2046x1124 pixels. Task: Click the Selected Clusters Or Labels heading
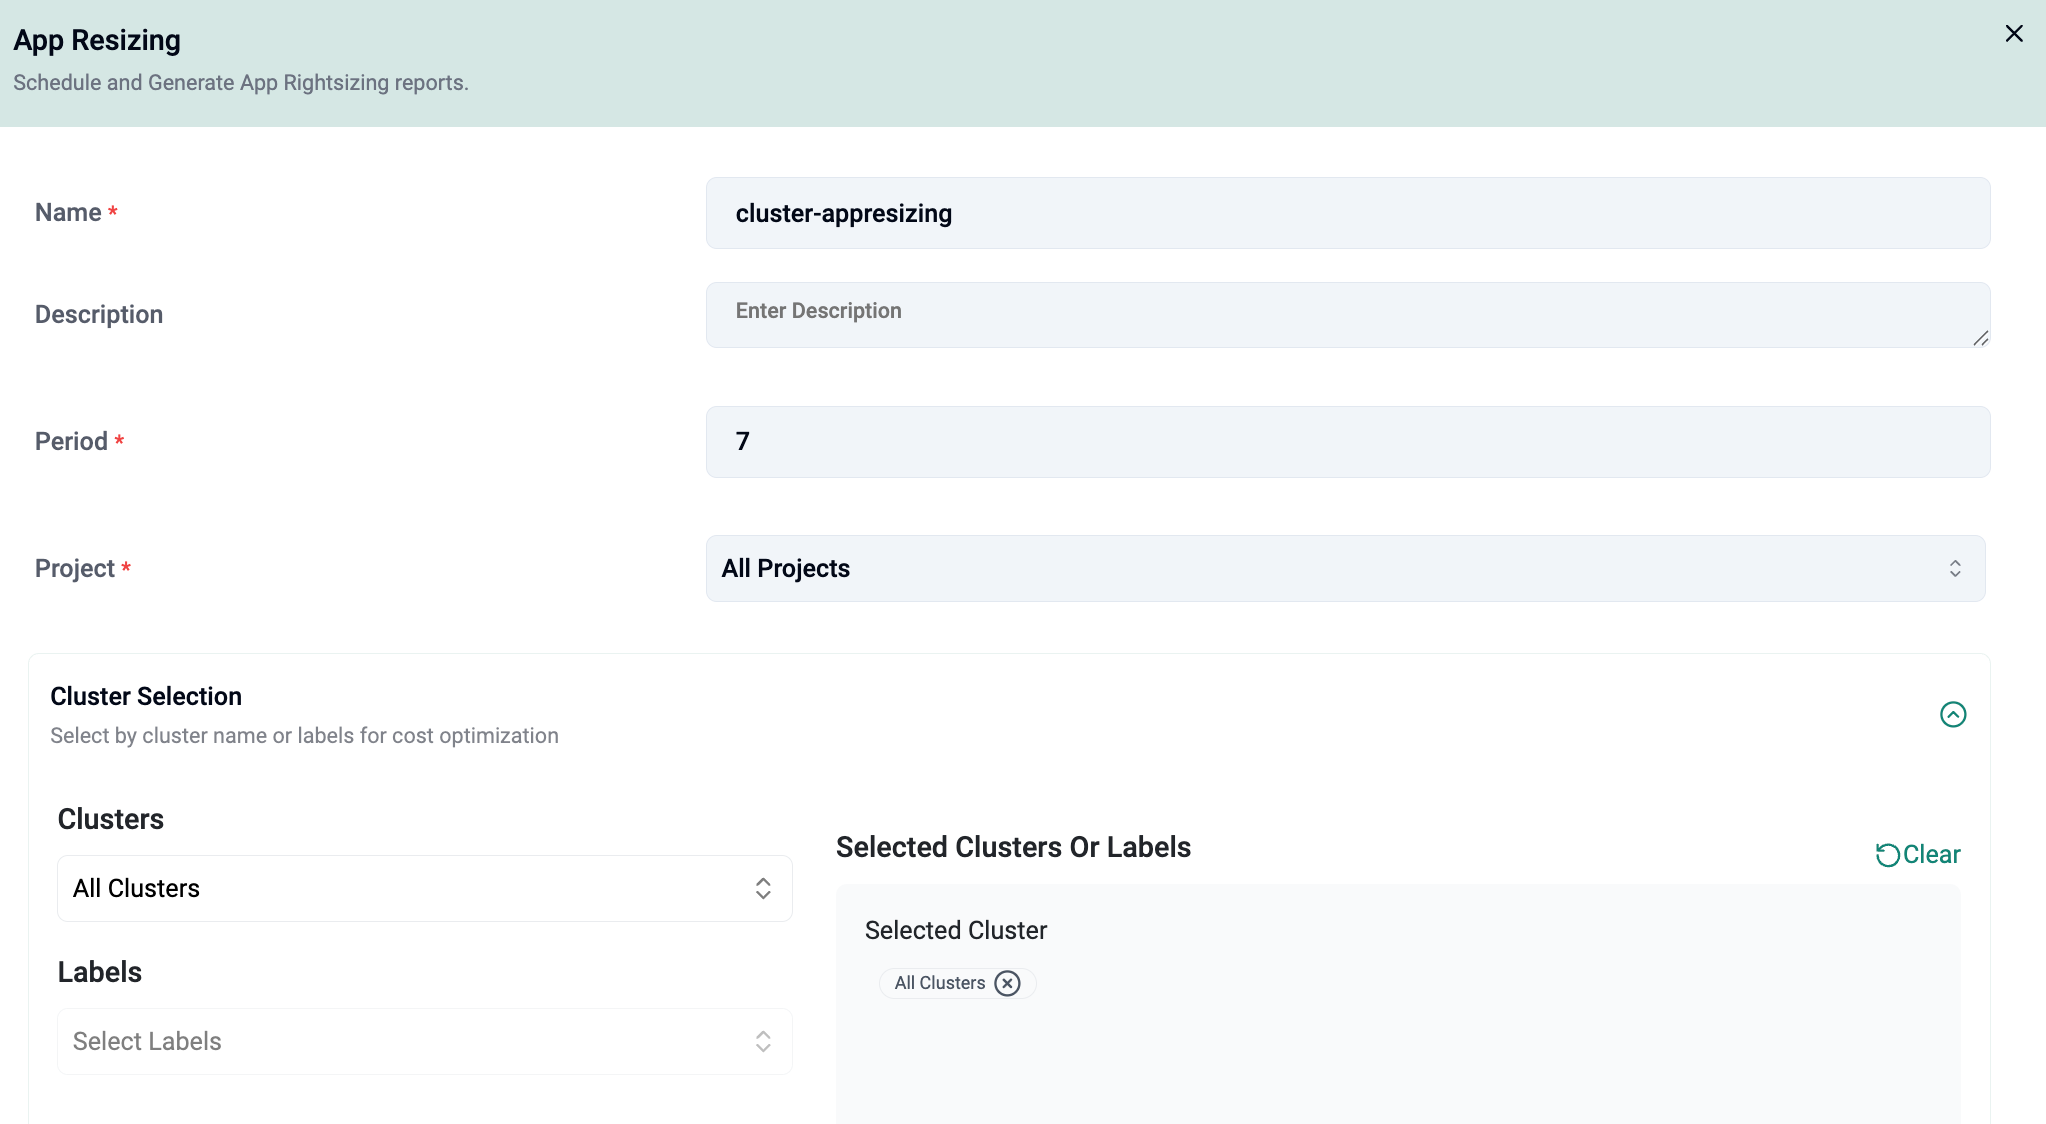click(x=1013, y=847)
